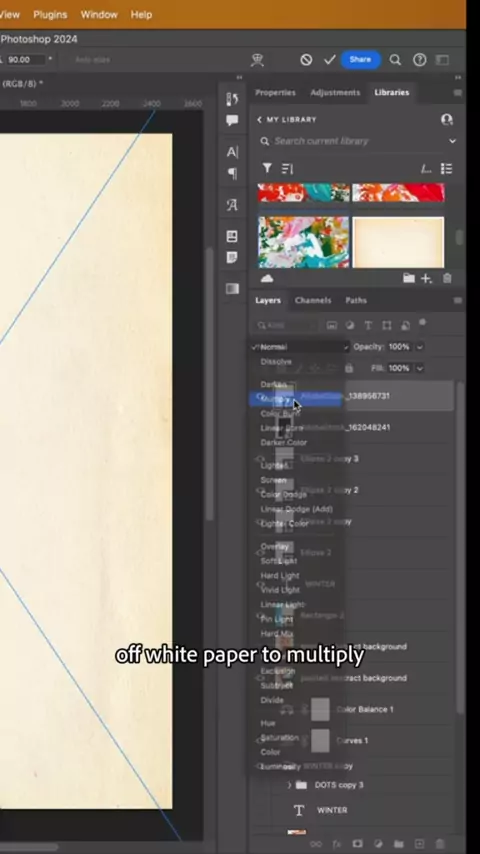Switch to the Paths tab
Image resolution: width=480 pixels, height=854 pixels.
click(x=356, y=301)
